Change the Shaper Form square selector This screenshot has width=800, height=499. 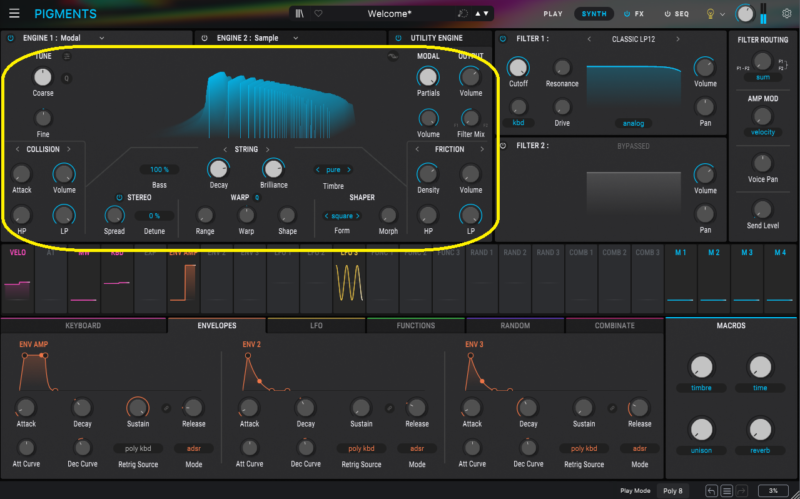(342, 216)
